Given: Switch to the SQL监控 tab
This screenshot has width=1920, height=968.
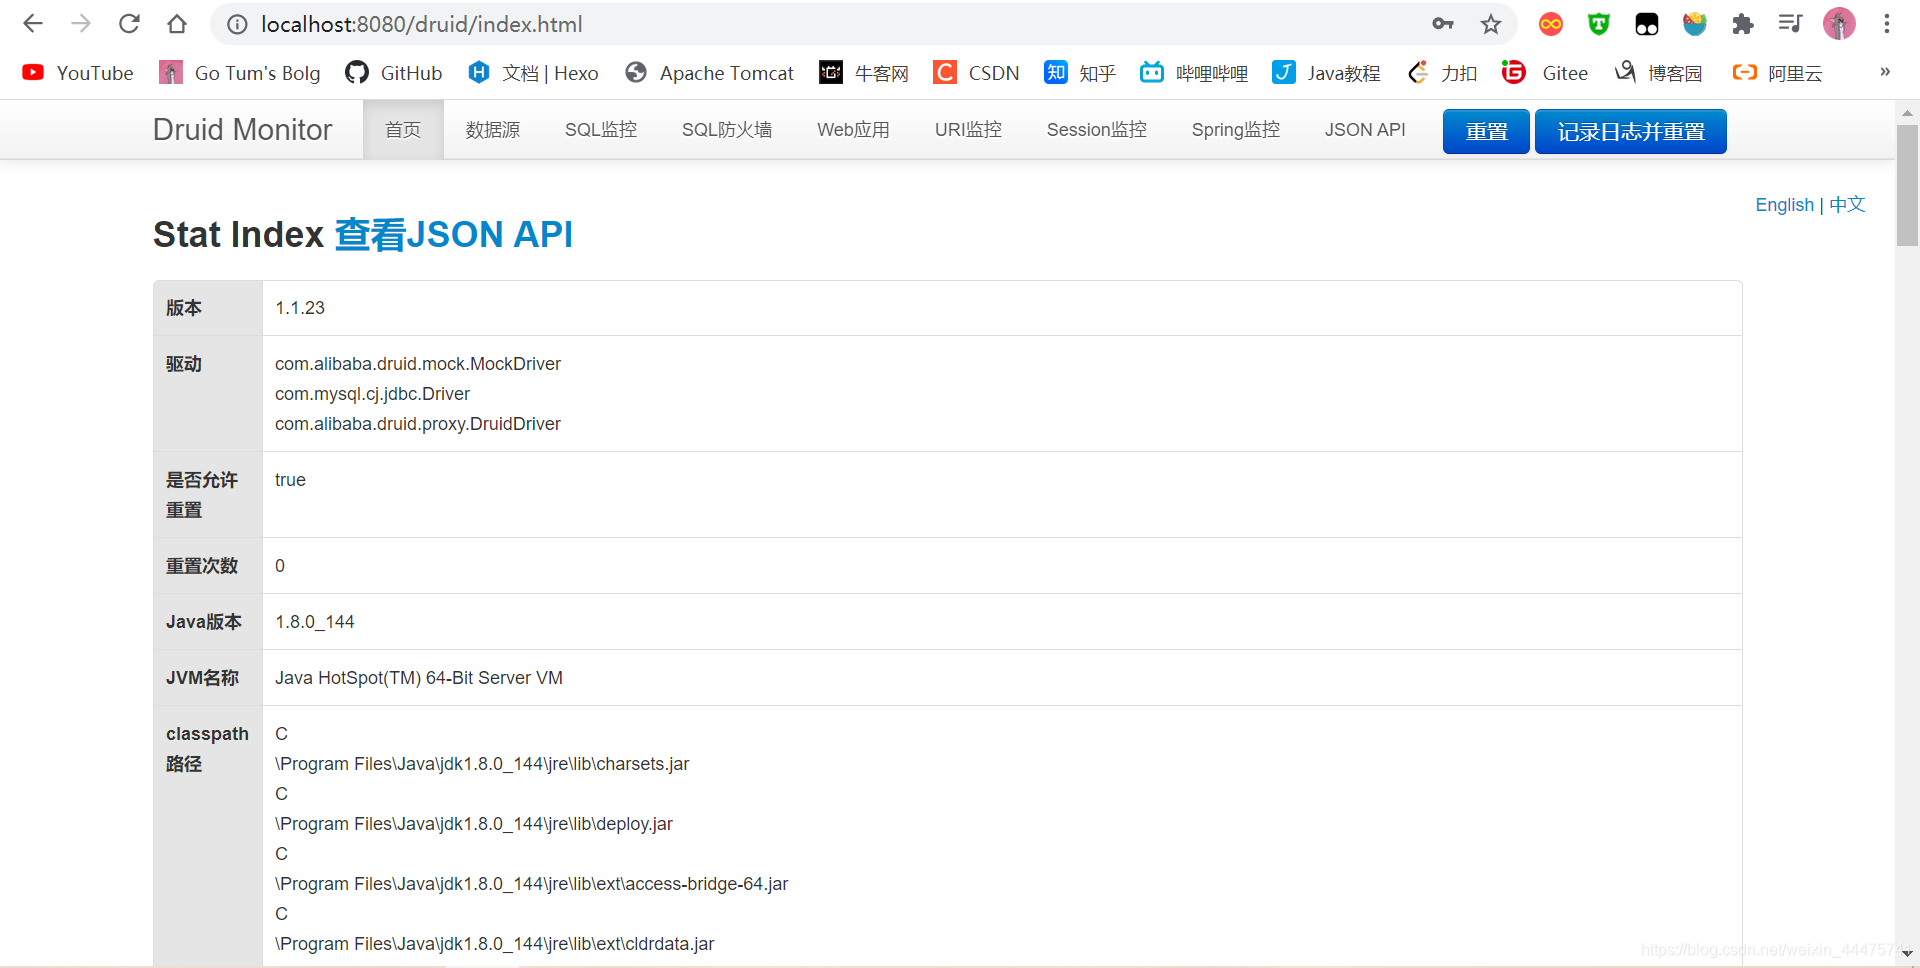Looking at the screenshot, I should pyautogui.click(x=601, y=130).
